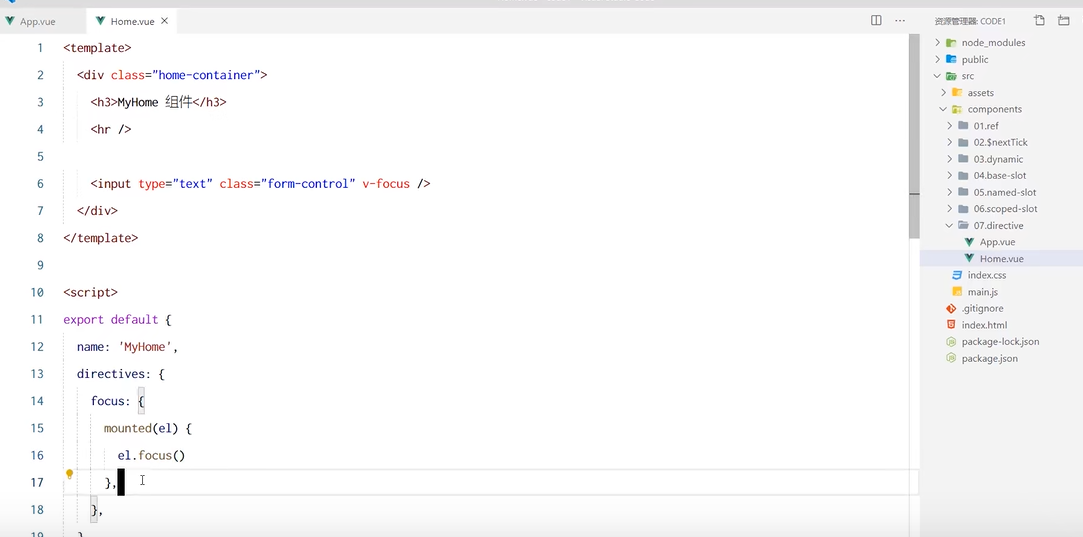
Task: Select the 06.scoped-slot folder label
Action: coord(1006,209)
